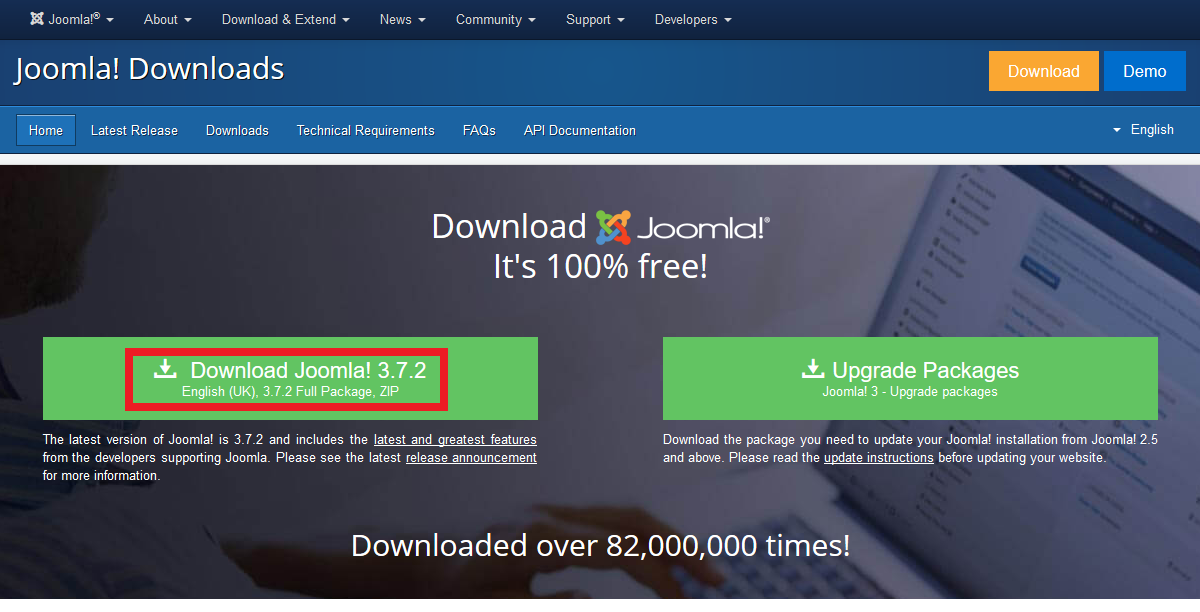1200x612 pixels.
Task: Select the Home tab
Action: tap(46, 130)
